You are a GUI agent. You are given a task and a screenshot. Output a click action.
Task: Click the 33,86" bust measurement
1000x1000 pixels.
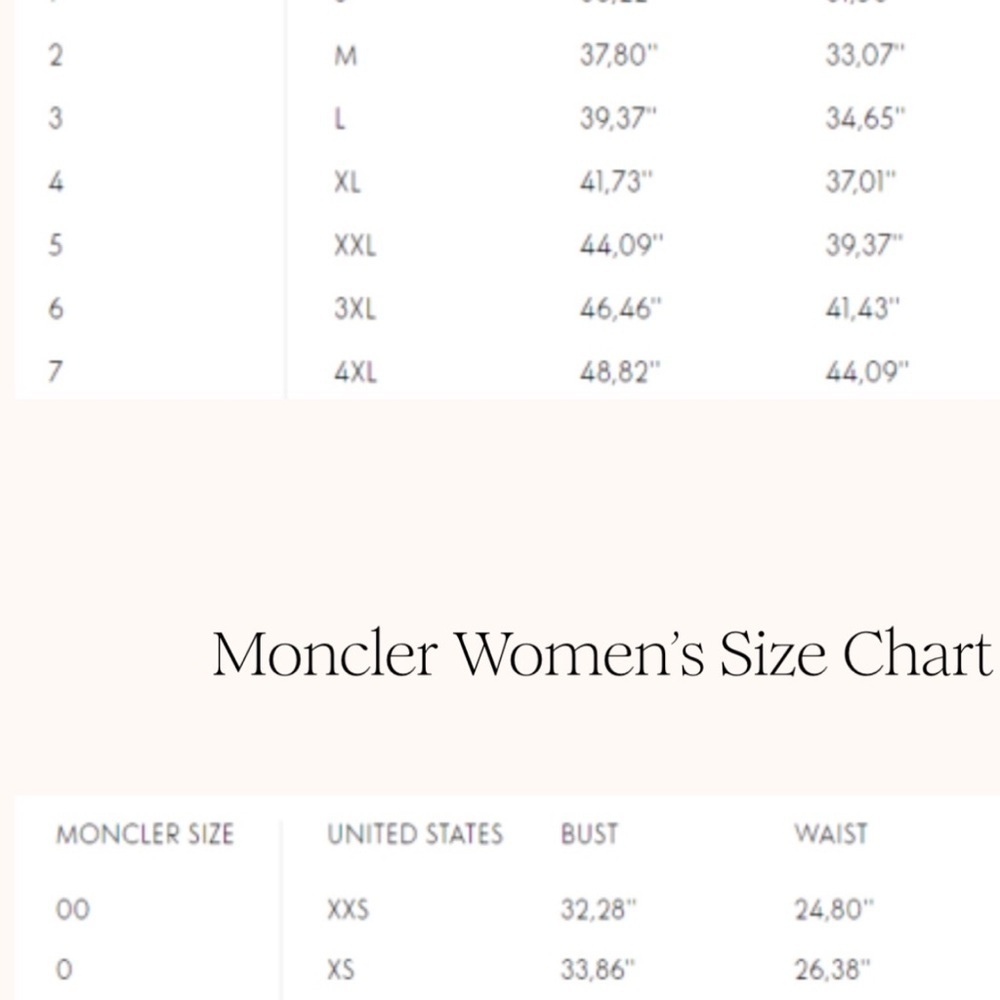click(x=598, y=970)
